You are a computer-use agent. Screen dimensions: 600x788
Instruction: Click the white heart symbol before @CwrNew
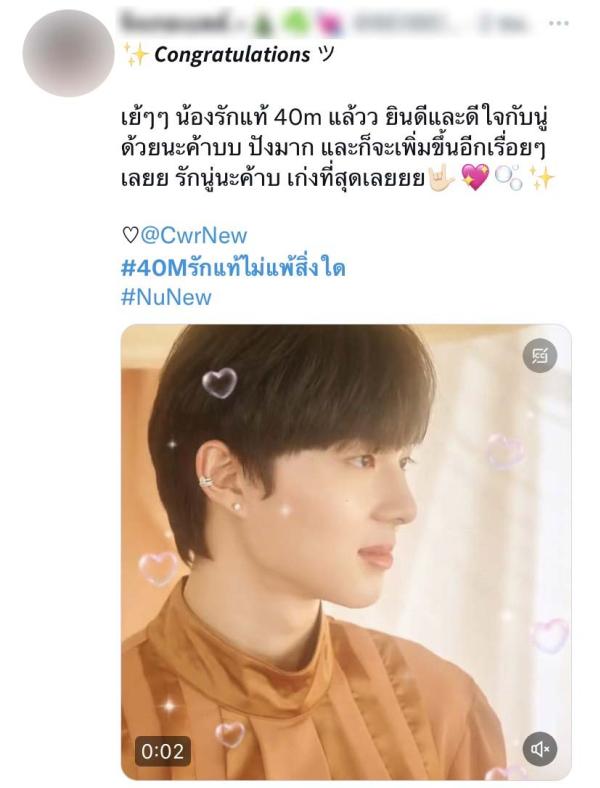(x=130, y=235)
